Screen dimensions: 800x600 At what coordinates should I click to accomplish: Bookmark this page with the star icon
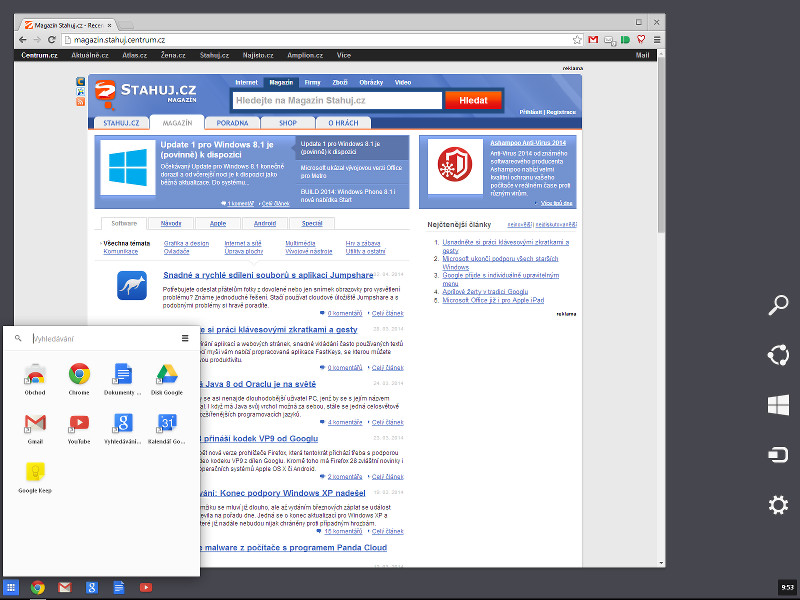coord(577,40)
